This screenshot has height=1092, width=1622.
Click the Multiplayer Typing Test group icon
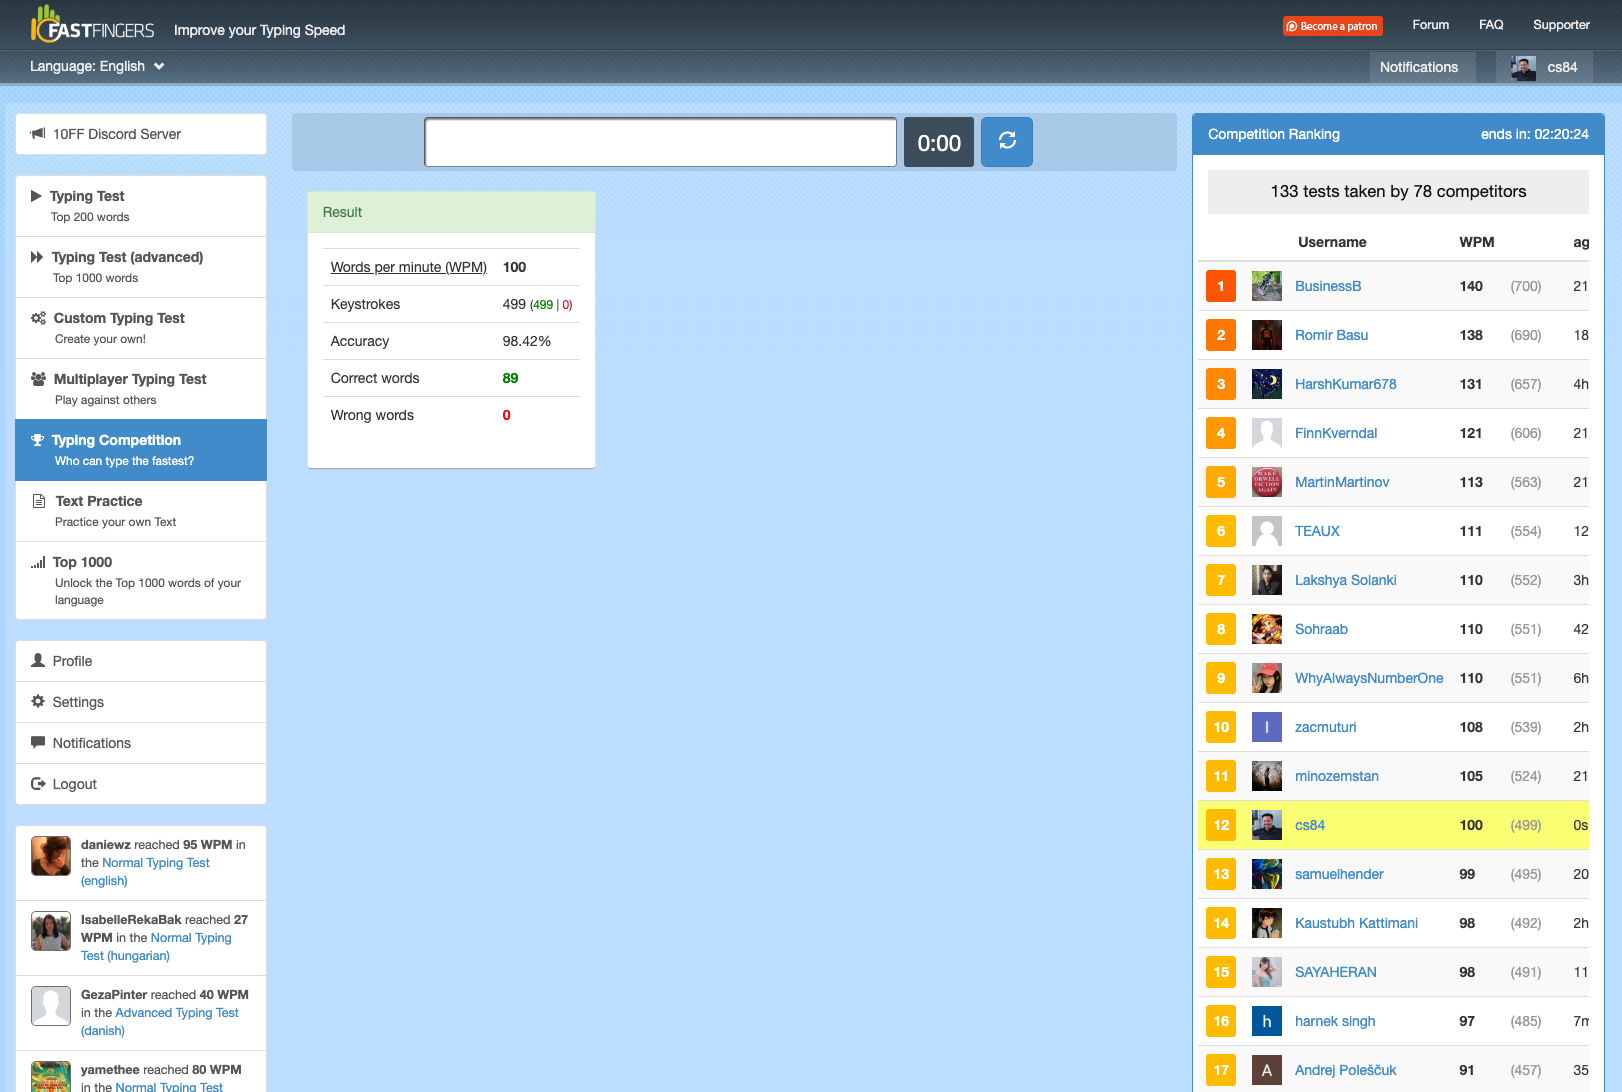(38, 379)
